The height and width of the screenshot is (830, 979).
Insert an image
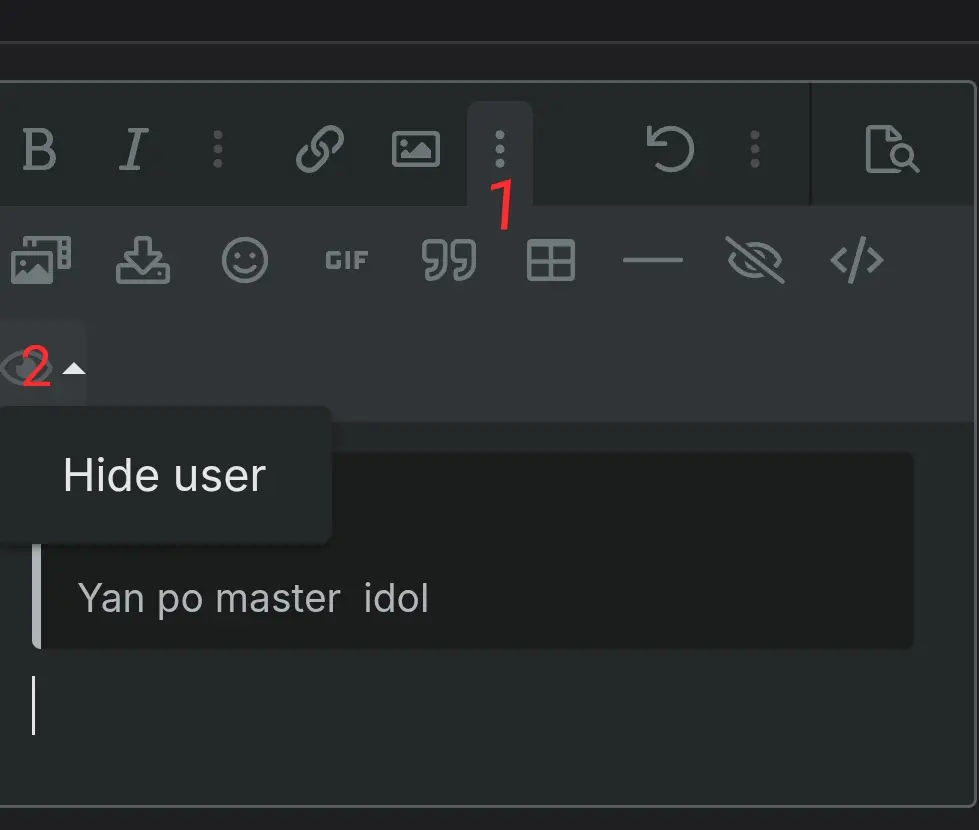click(x=416, y=149)
